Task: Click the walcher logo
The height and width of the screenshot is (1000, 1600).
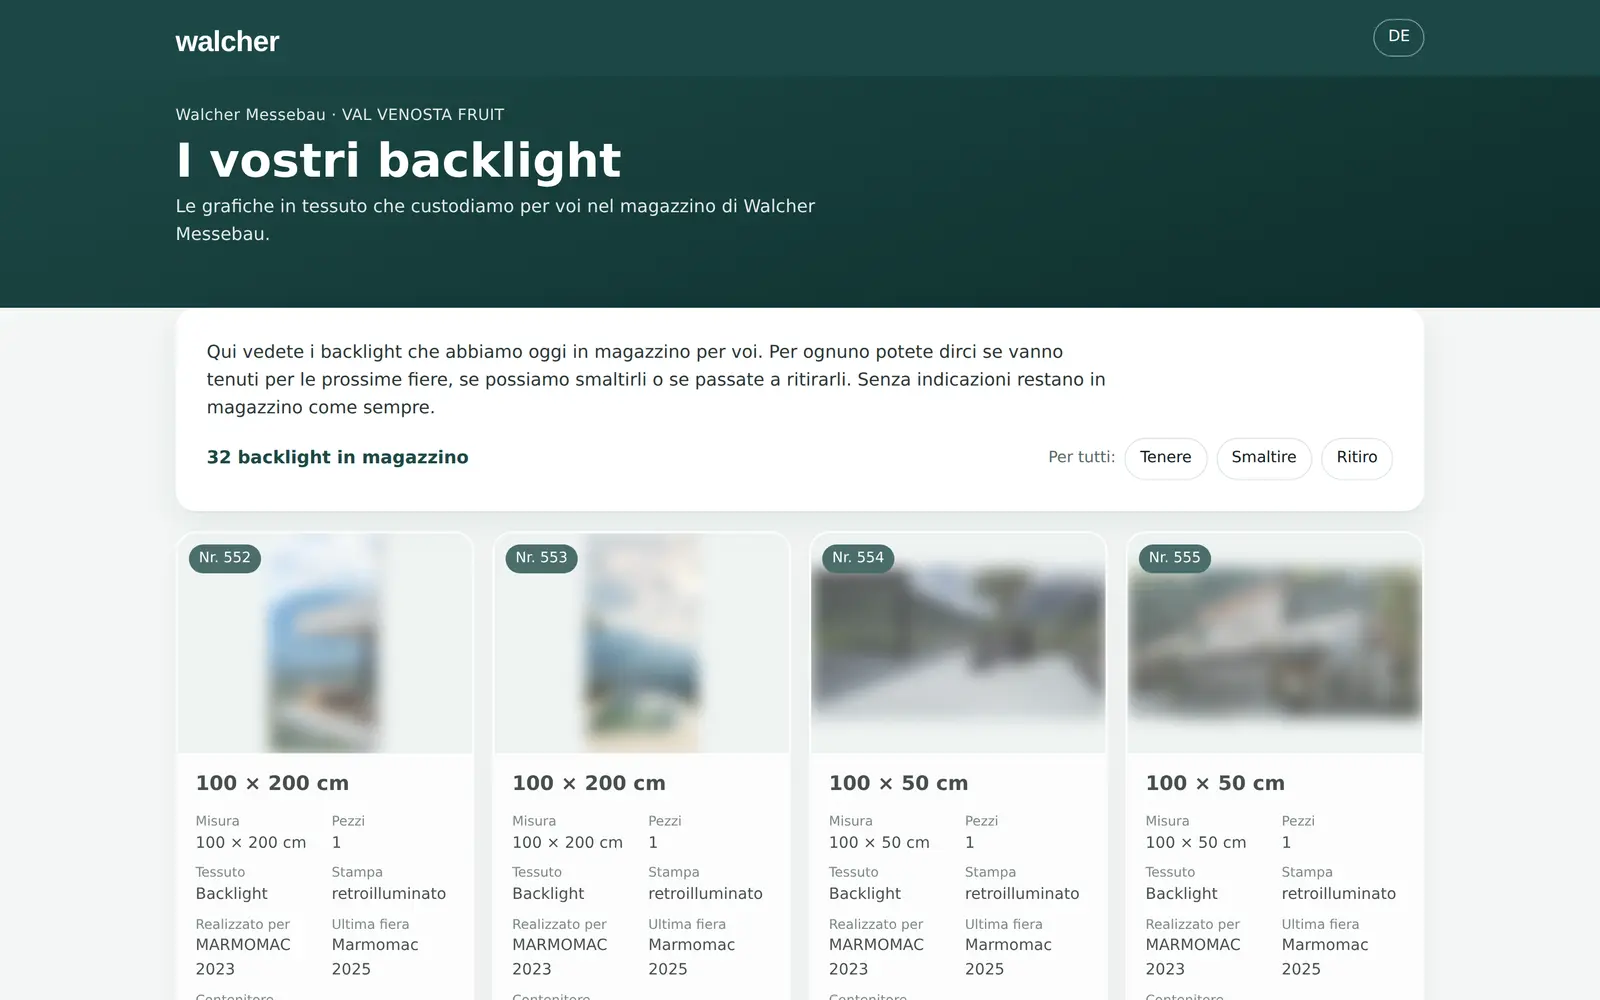Action: click(x=227, y=41)
